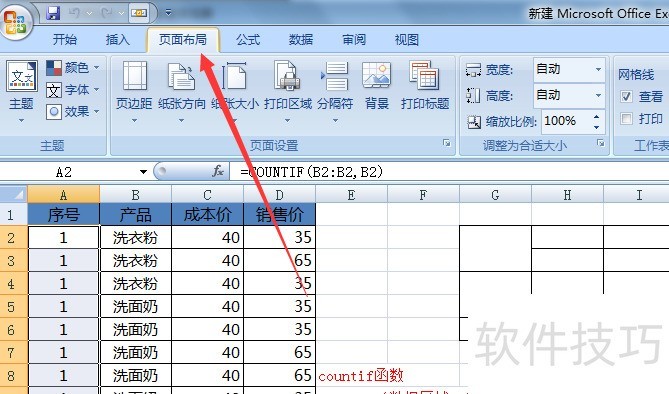Launch the 调整为合适大小 dialog launcher
Viewport: 669px width, 394px height.
(601, 143)
